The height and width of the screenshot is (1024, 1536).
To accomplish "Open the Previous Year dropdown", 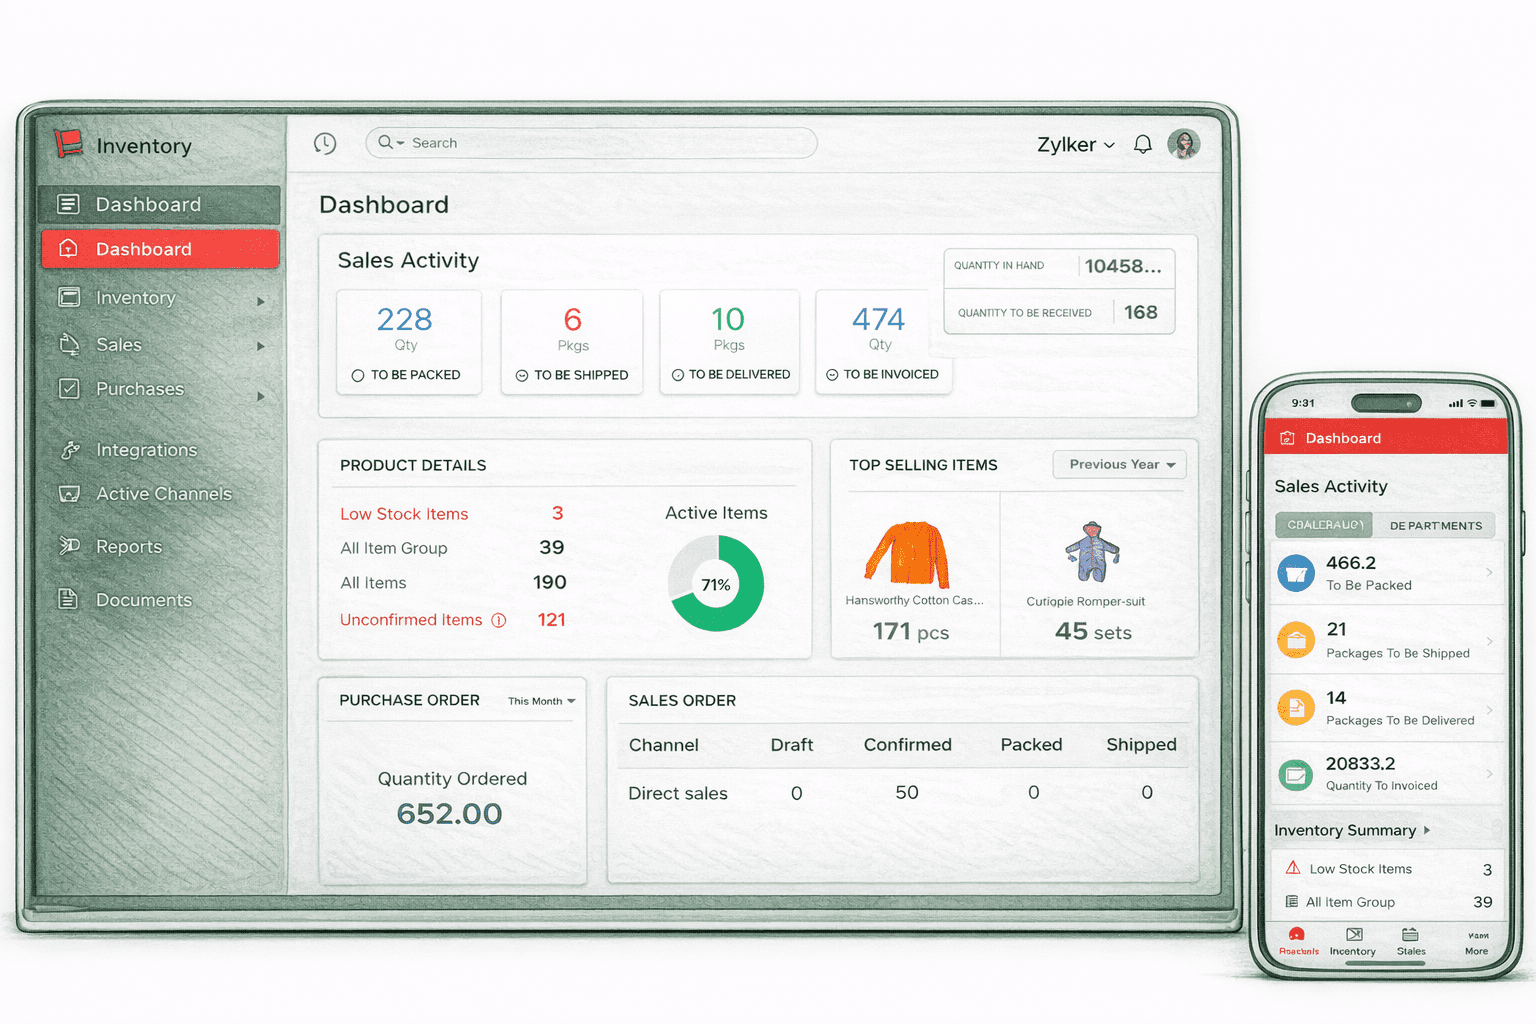I will click(1118, 464).
